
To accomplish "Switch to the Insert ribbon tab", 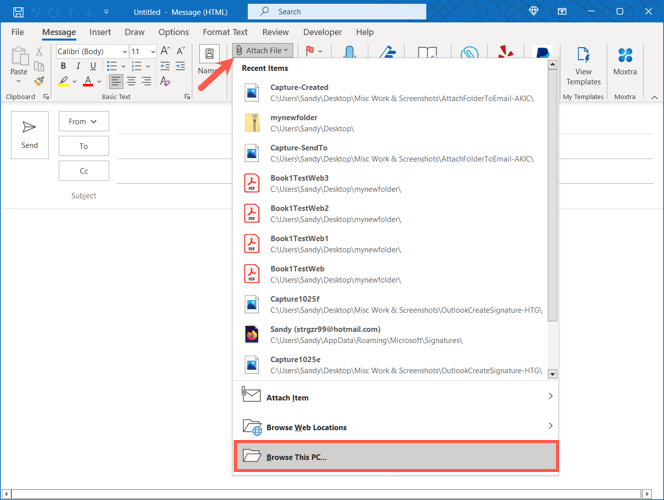I will [100, 32].
